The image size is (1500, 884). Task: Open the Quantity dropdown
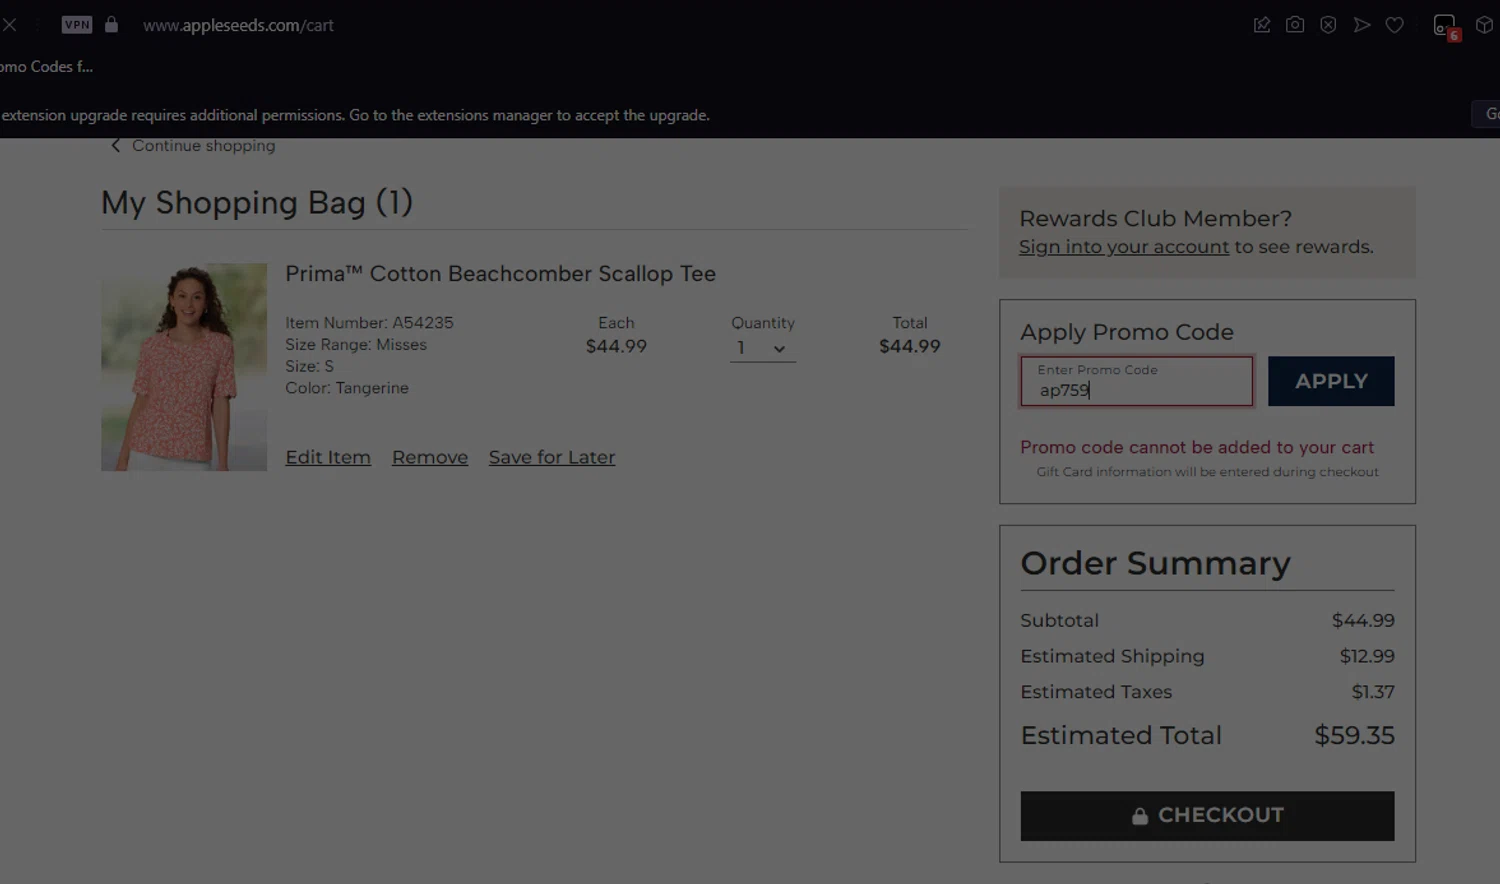coord(762,348)
